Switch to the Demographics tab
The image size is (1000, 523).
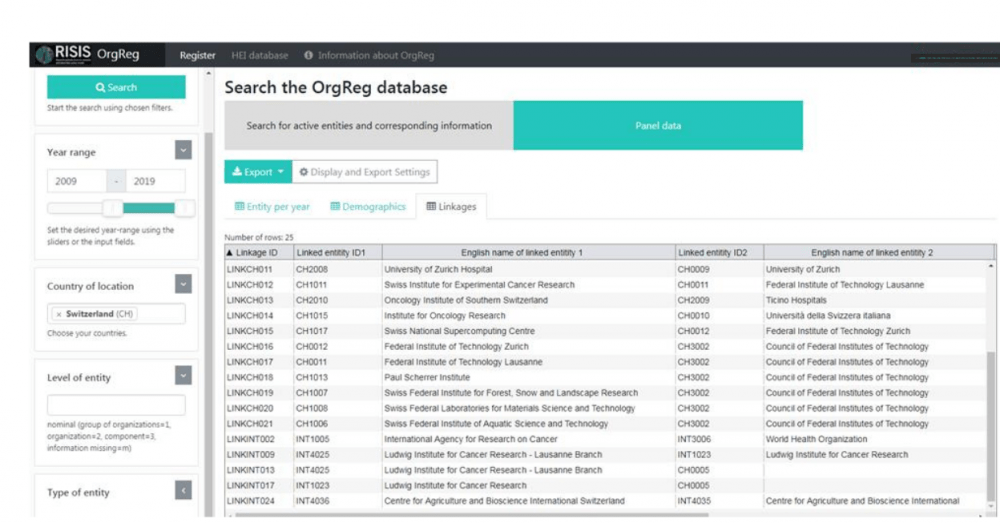pyautogui.click(x=368, y=207)
